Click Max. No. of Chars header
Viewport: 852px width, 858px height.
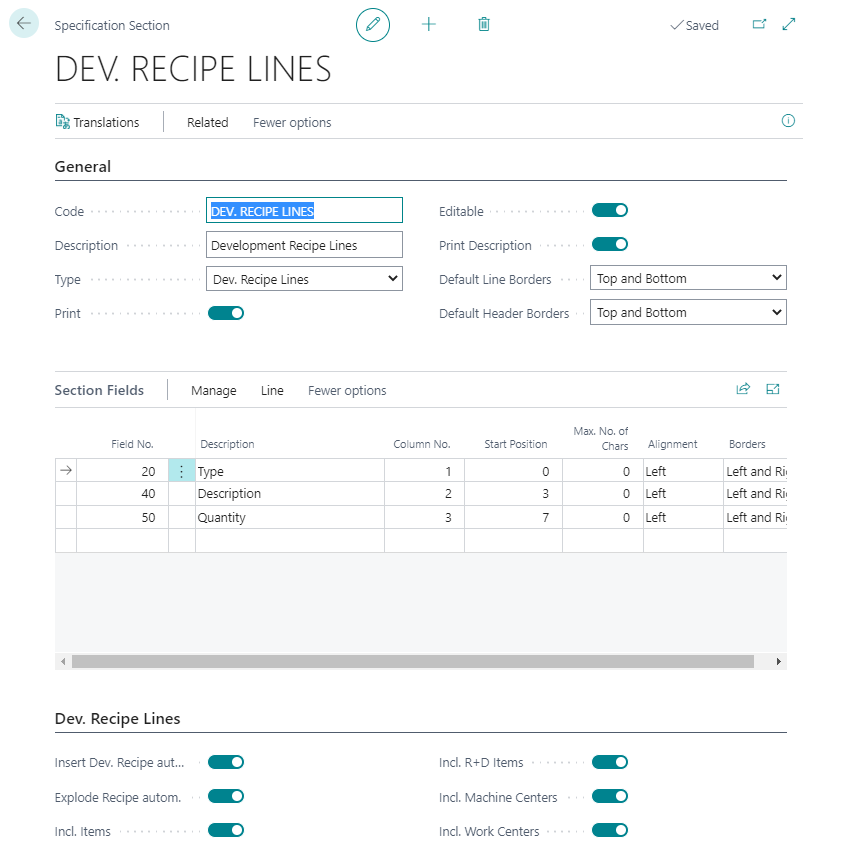coord(601,438)
